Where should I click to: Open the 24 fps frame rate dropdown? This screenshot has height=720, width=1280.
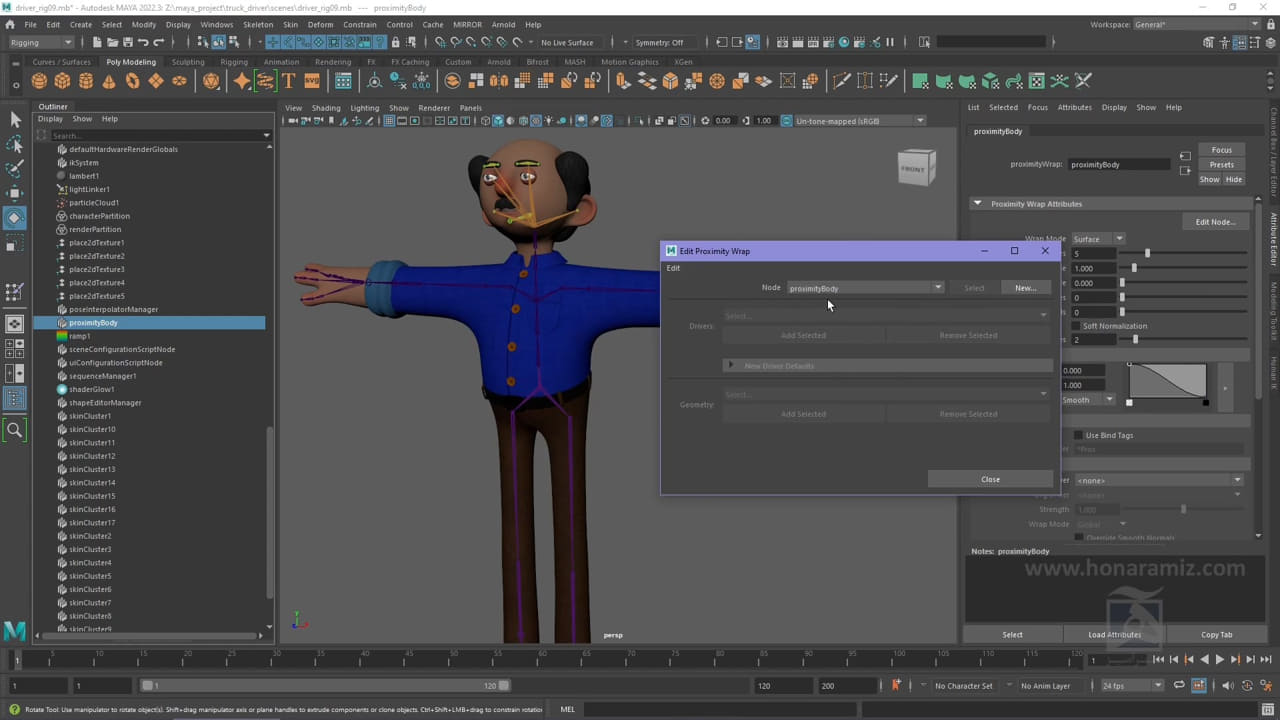pyautogui.click(x=1132, y=686)
